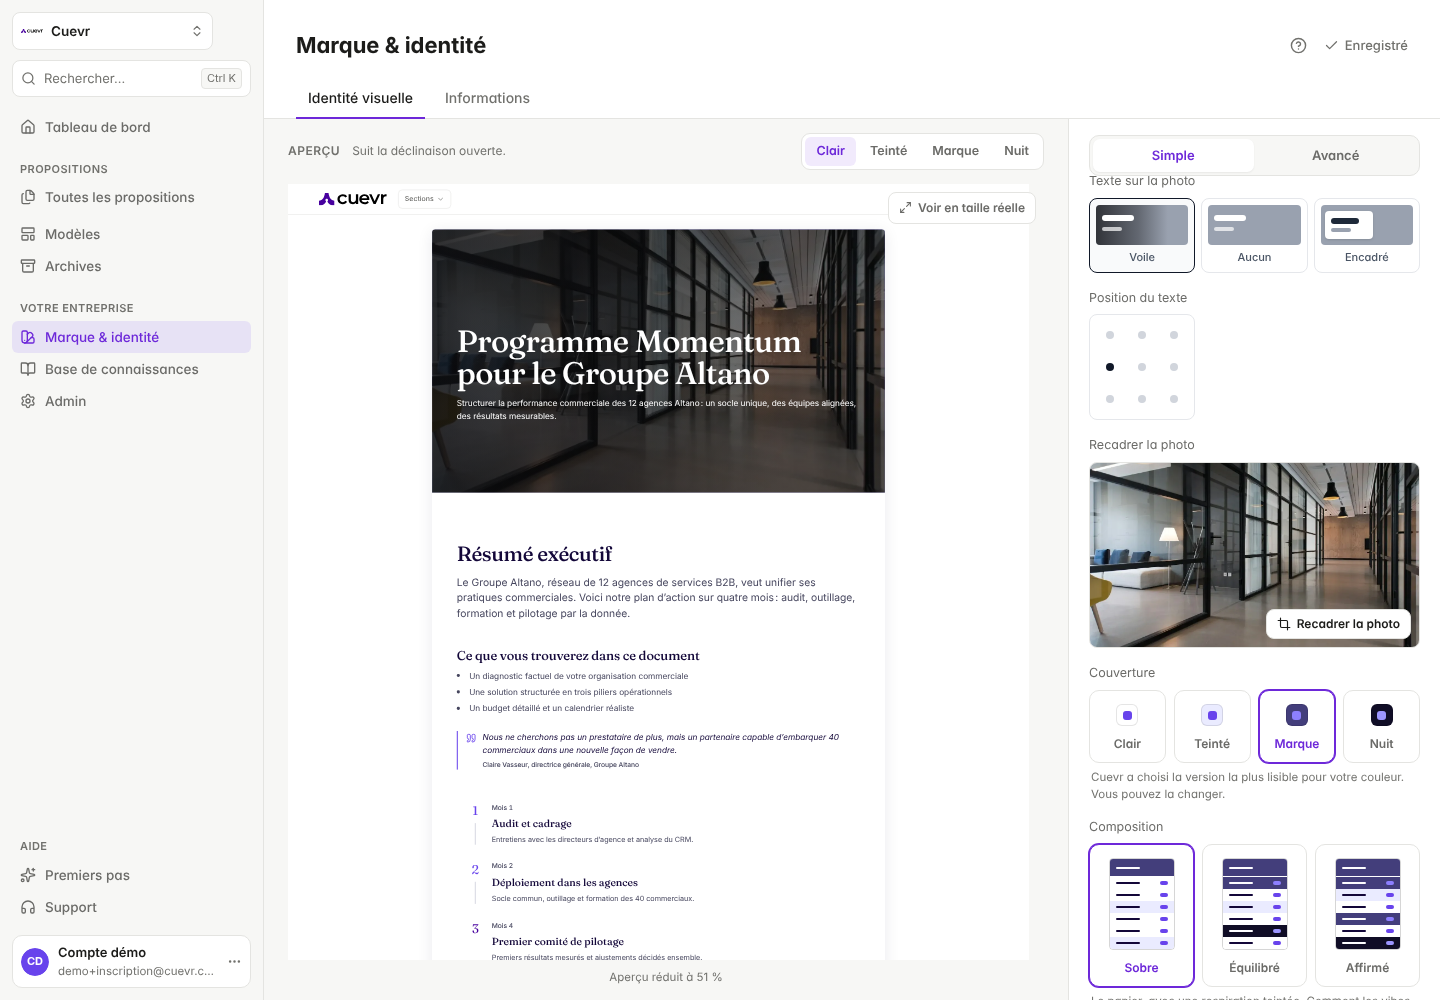Choose the Nuit cover option

[1381, 726]
